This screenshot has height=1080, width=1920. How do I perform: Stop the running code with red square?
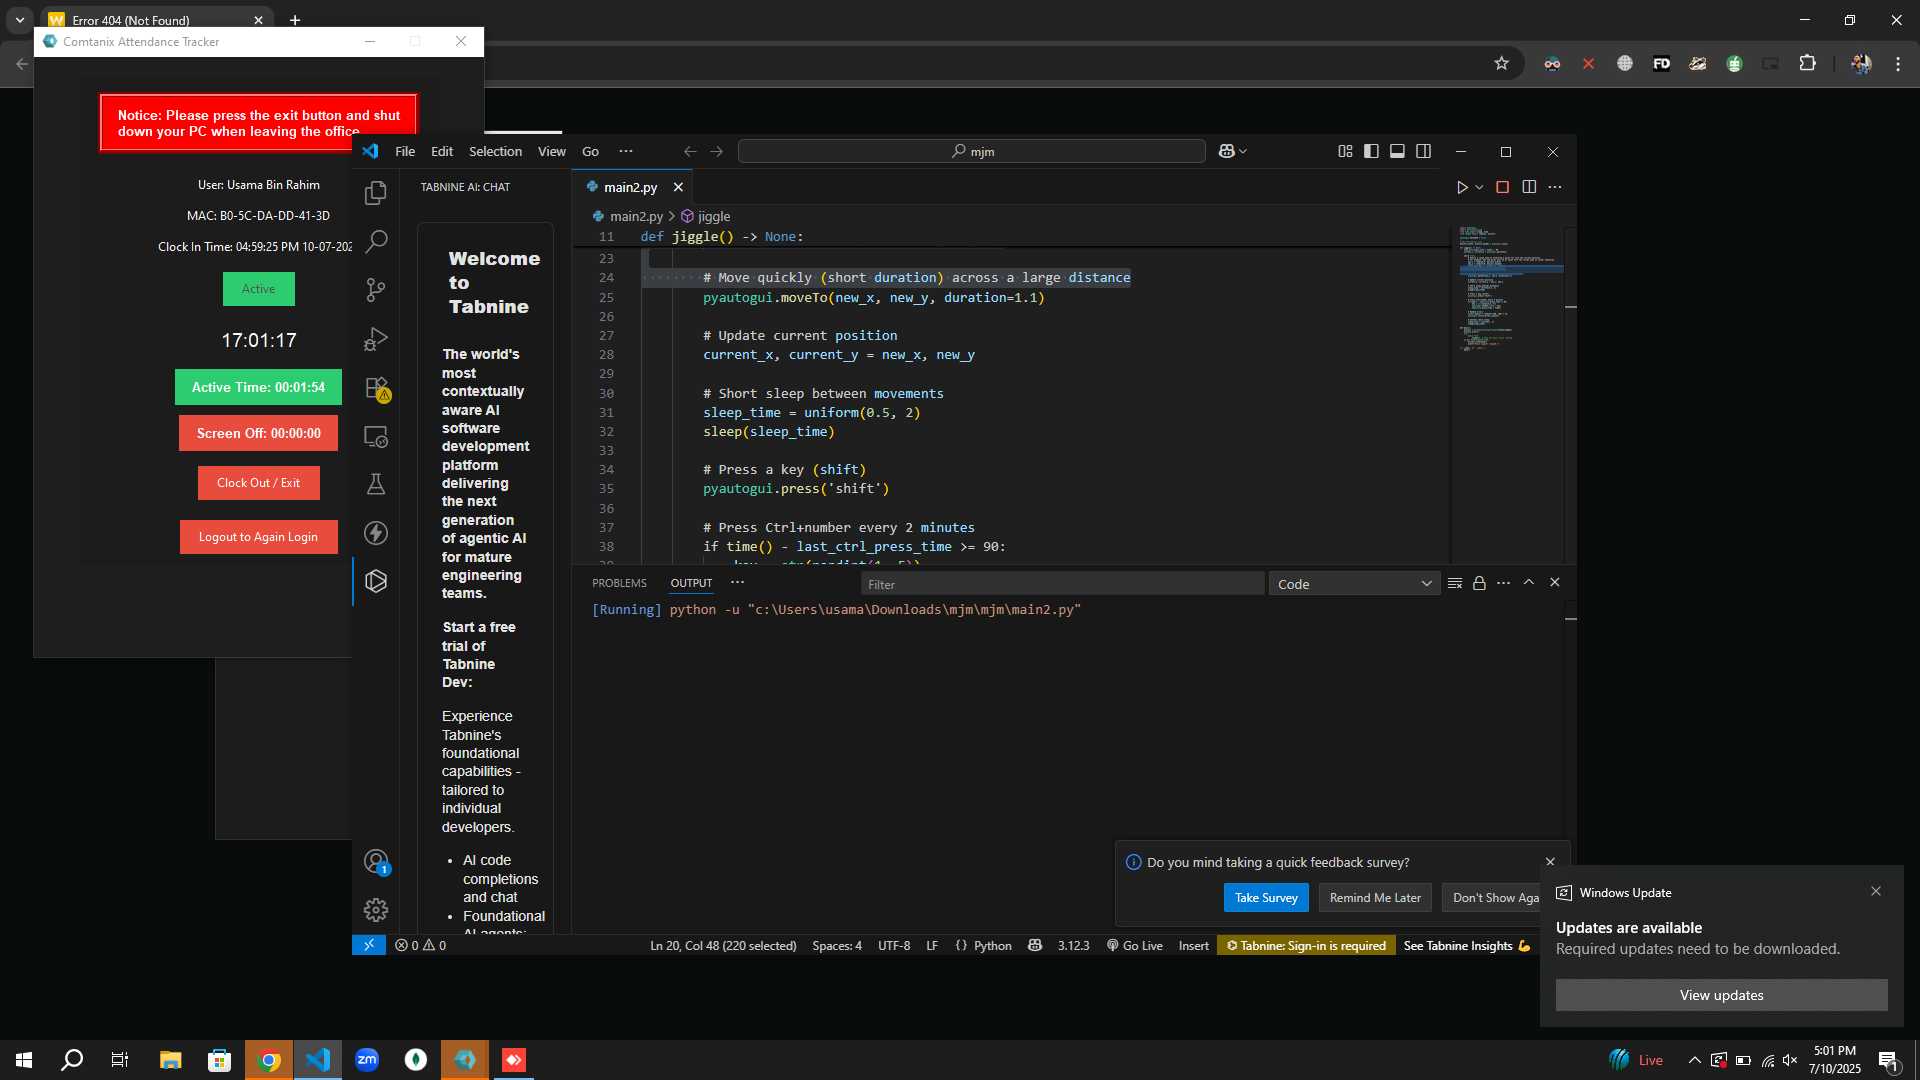point(1502,187)
